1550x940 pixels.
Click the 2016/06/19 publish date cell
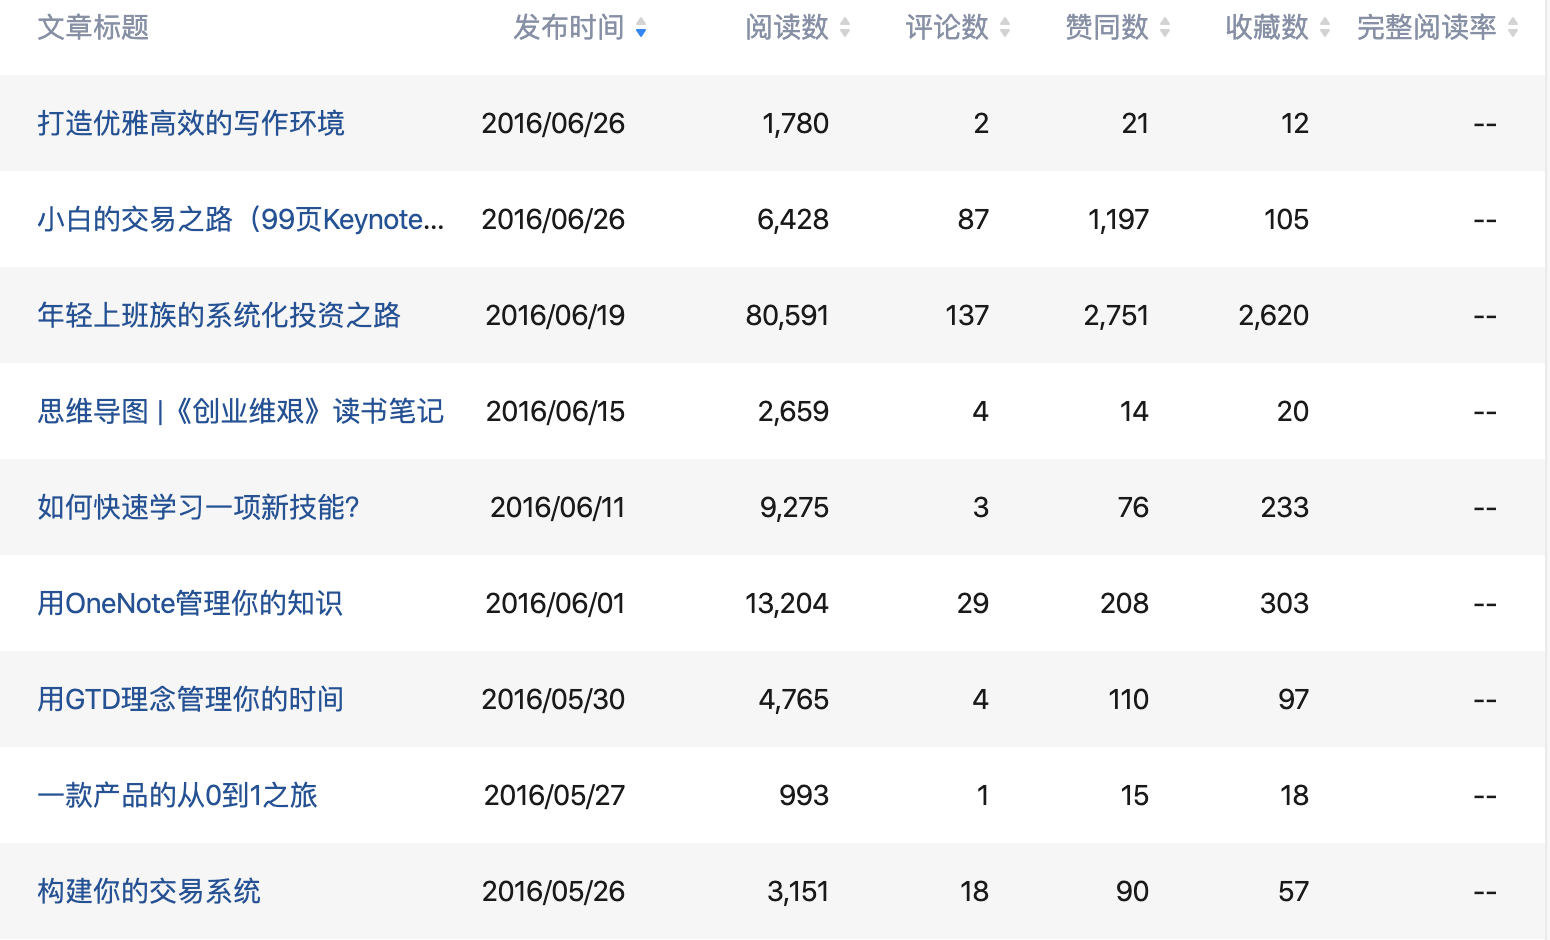pos(555,316)
